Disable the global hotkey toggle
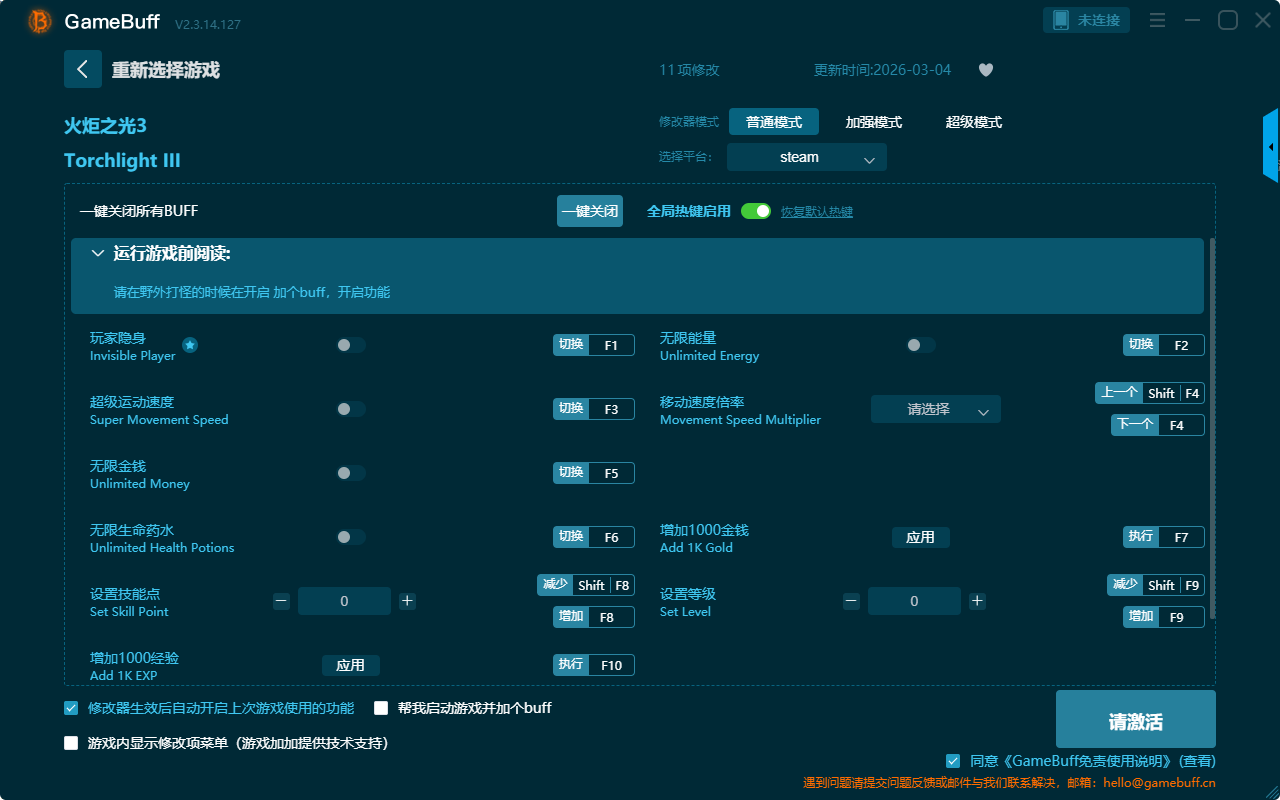The width and height of the screenshot is (1280, 800). [x=756, y=211]
